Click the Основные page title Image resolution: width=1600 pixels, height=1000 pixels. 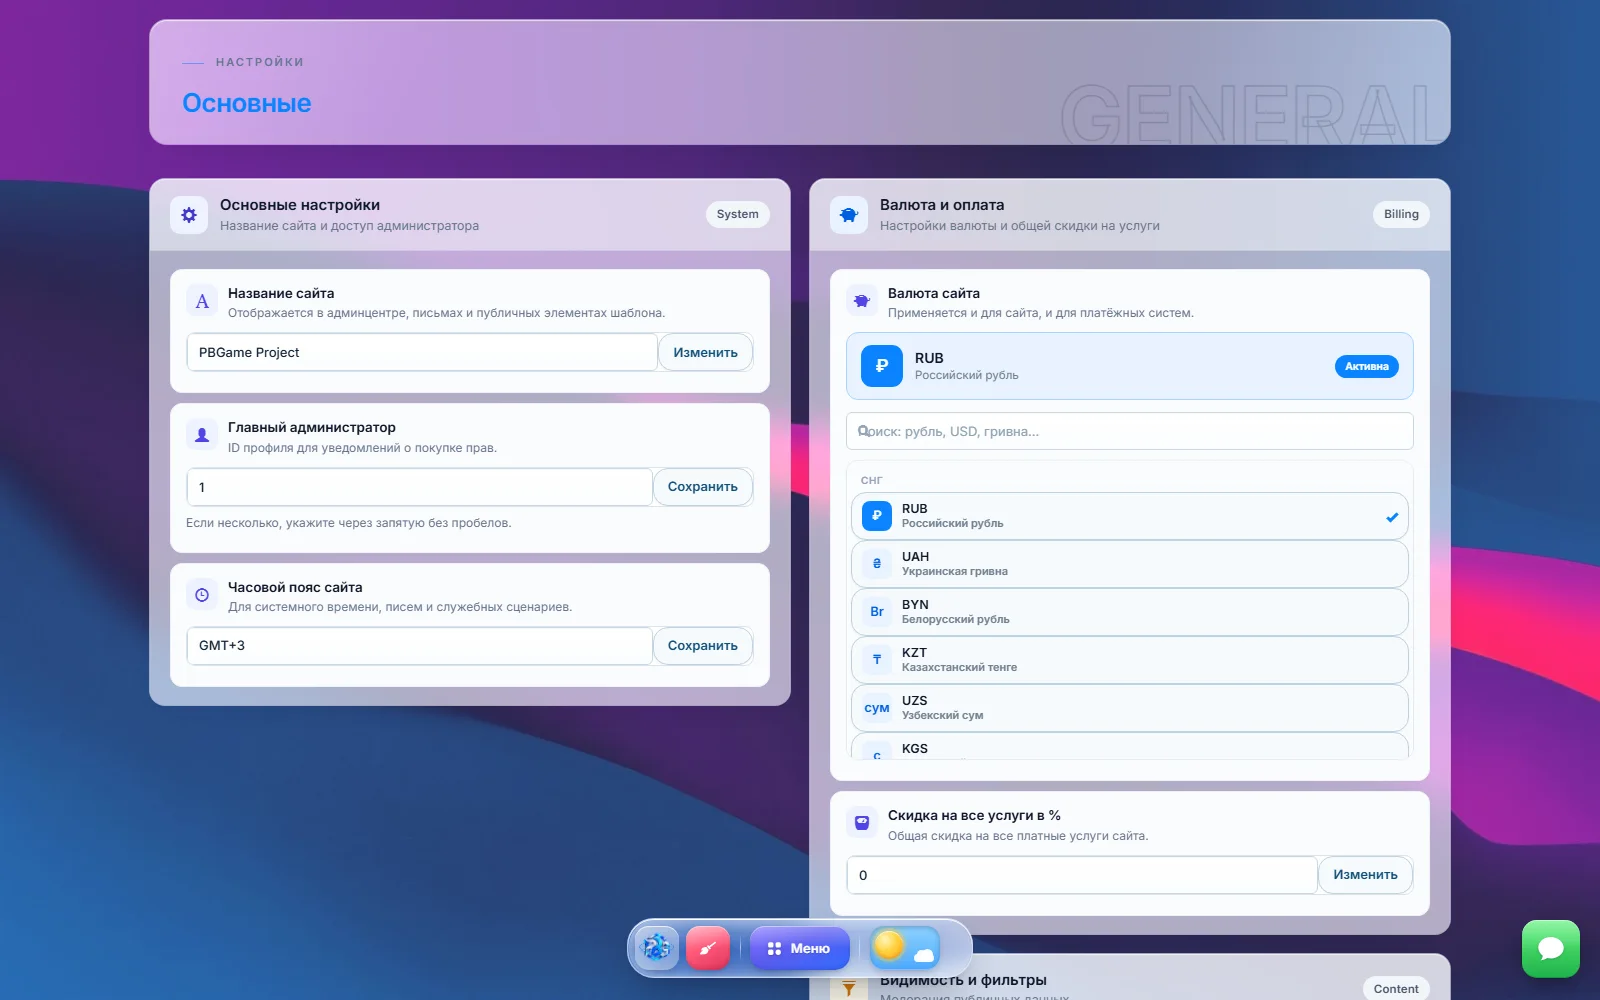(247, 103)
